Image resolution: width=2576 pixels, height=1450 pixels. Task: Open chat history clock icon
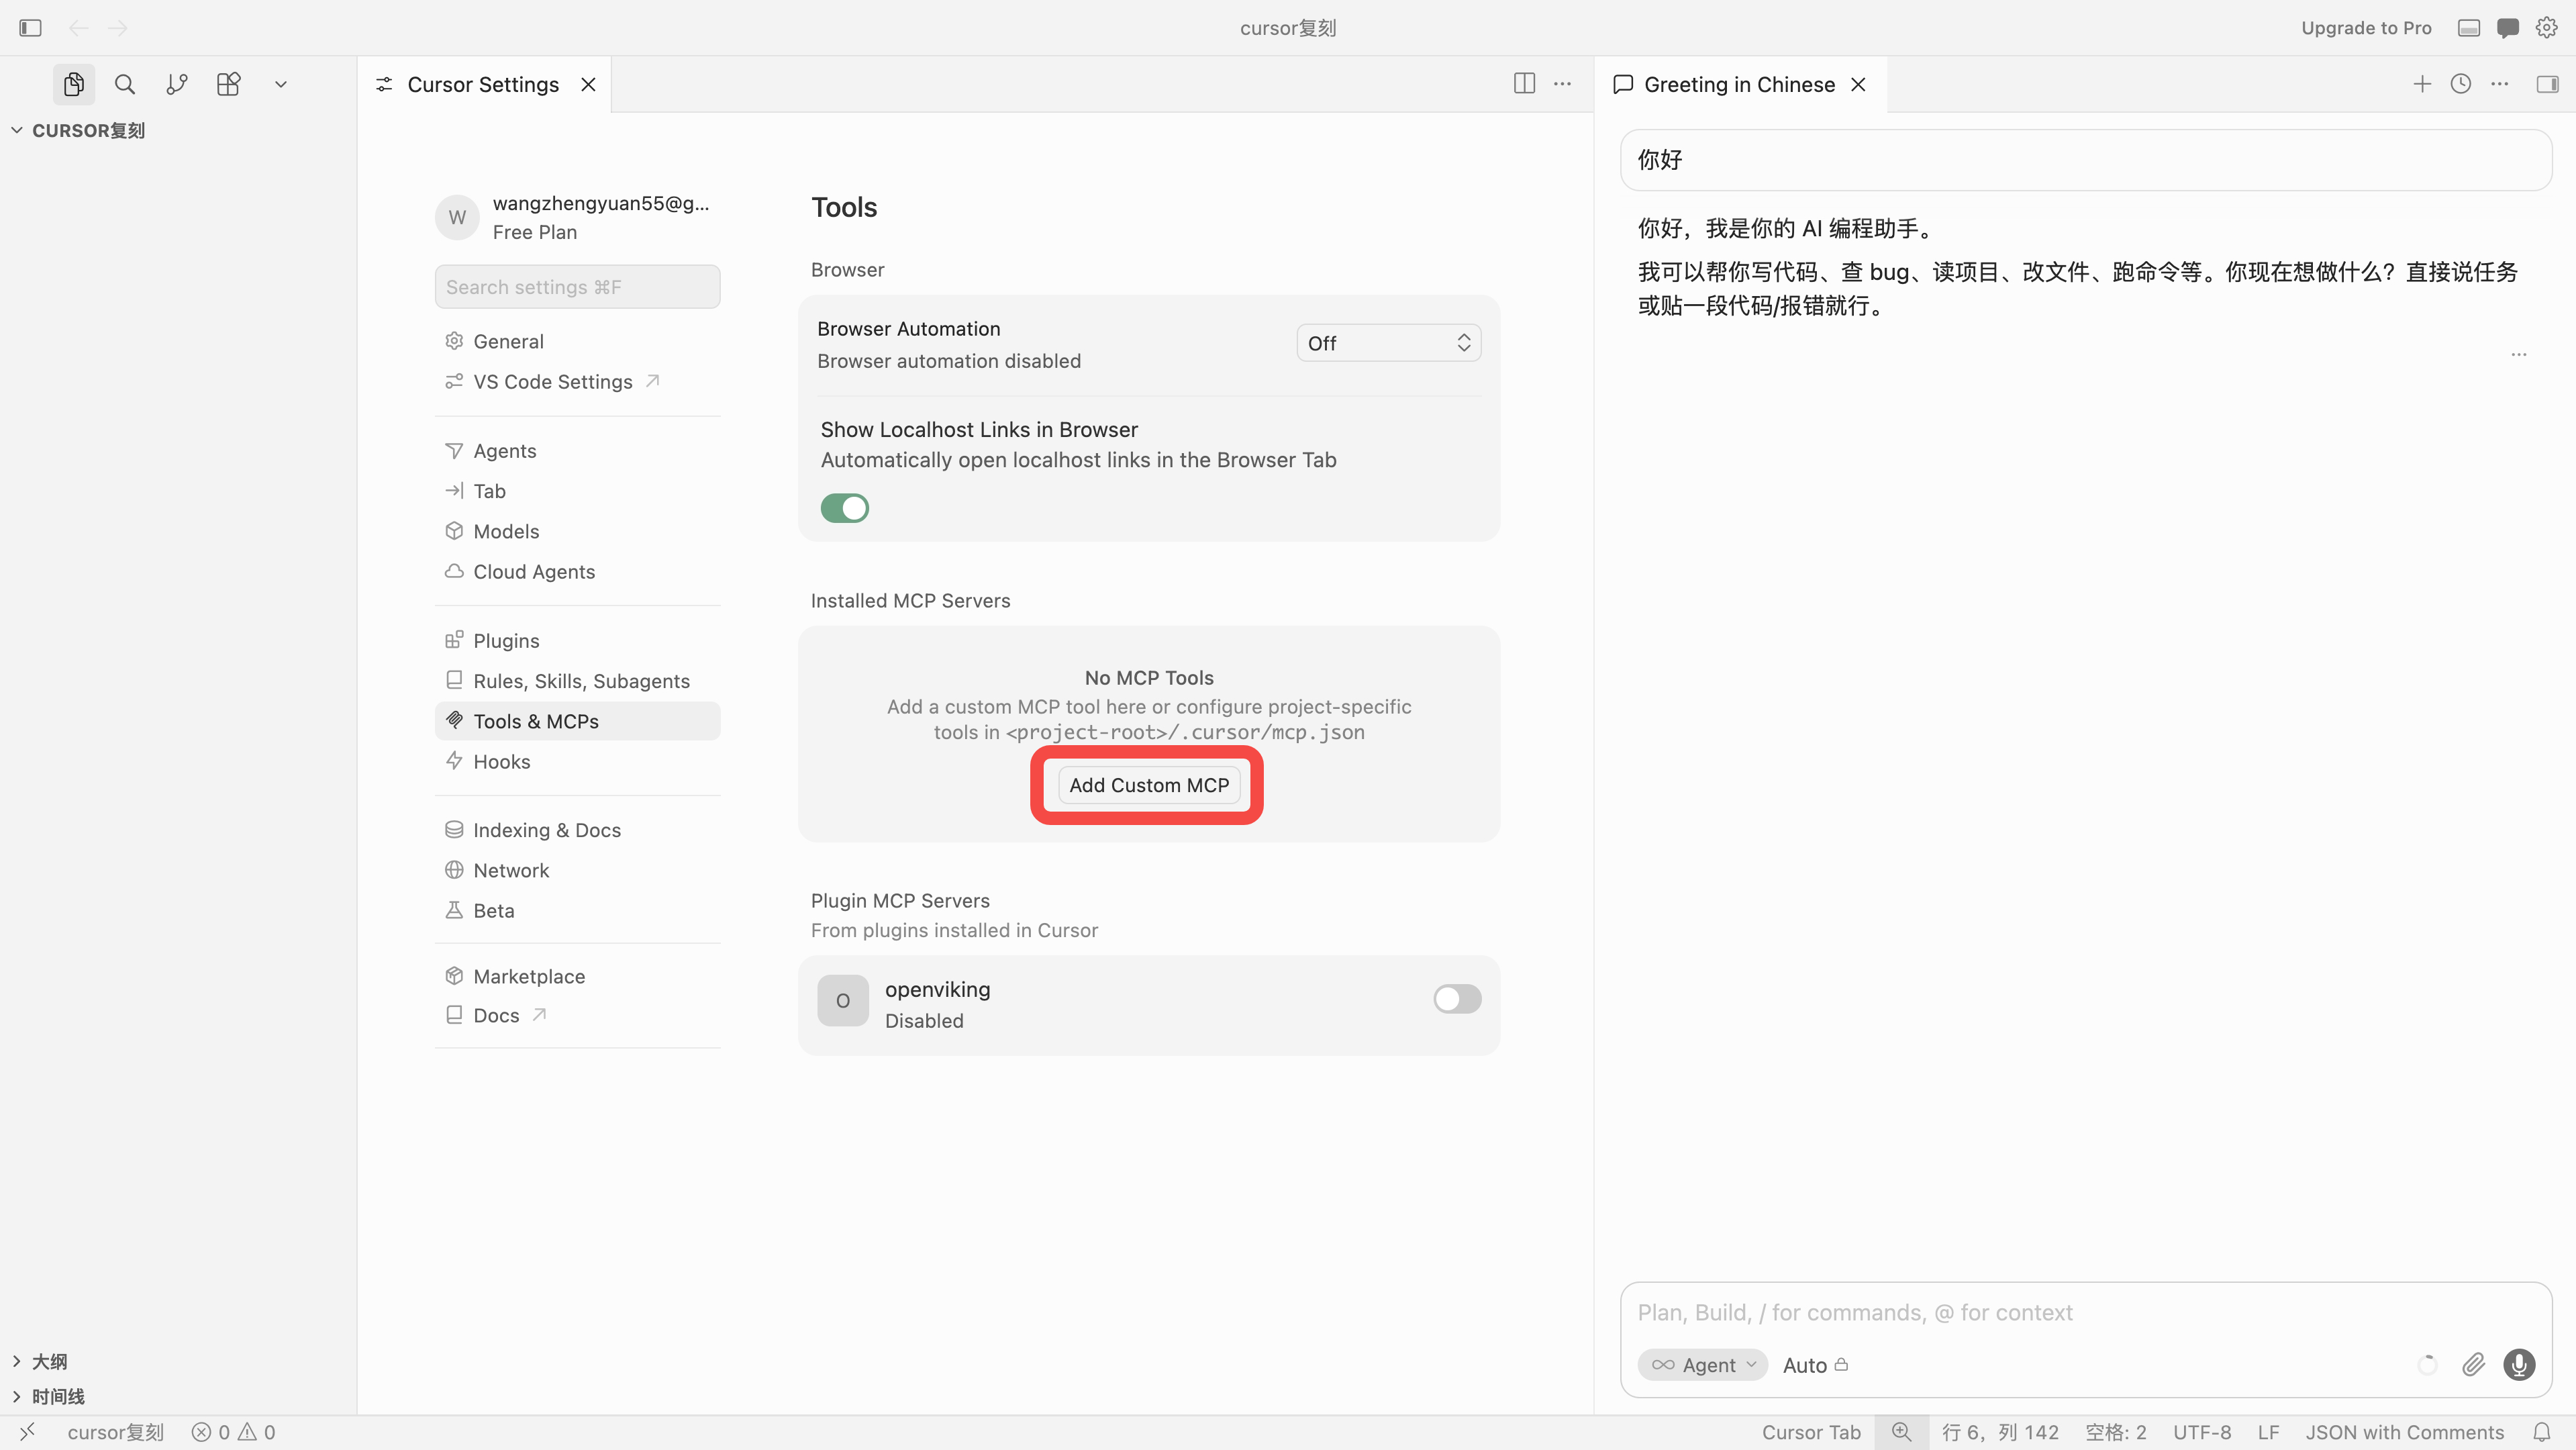pos(2461,84)
